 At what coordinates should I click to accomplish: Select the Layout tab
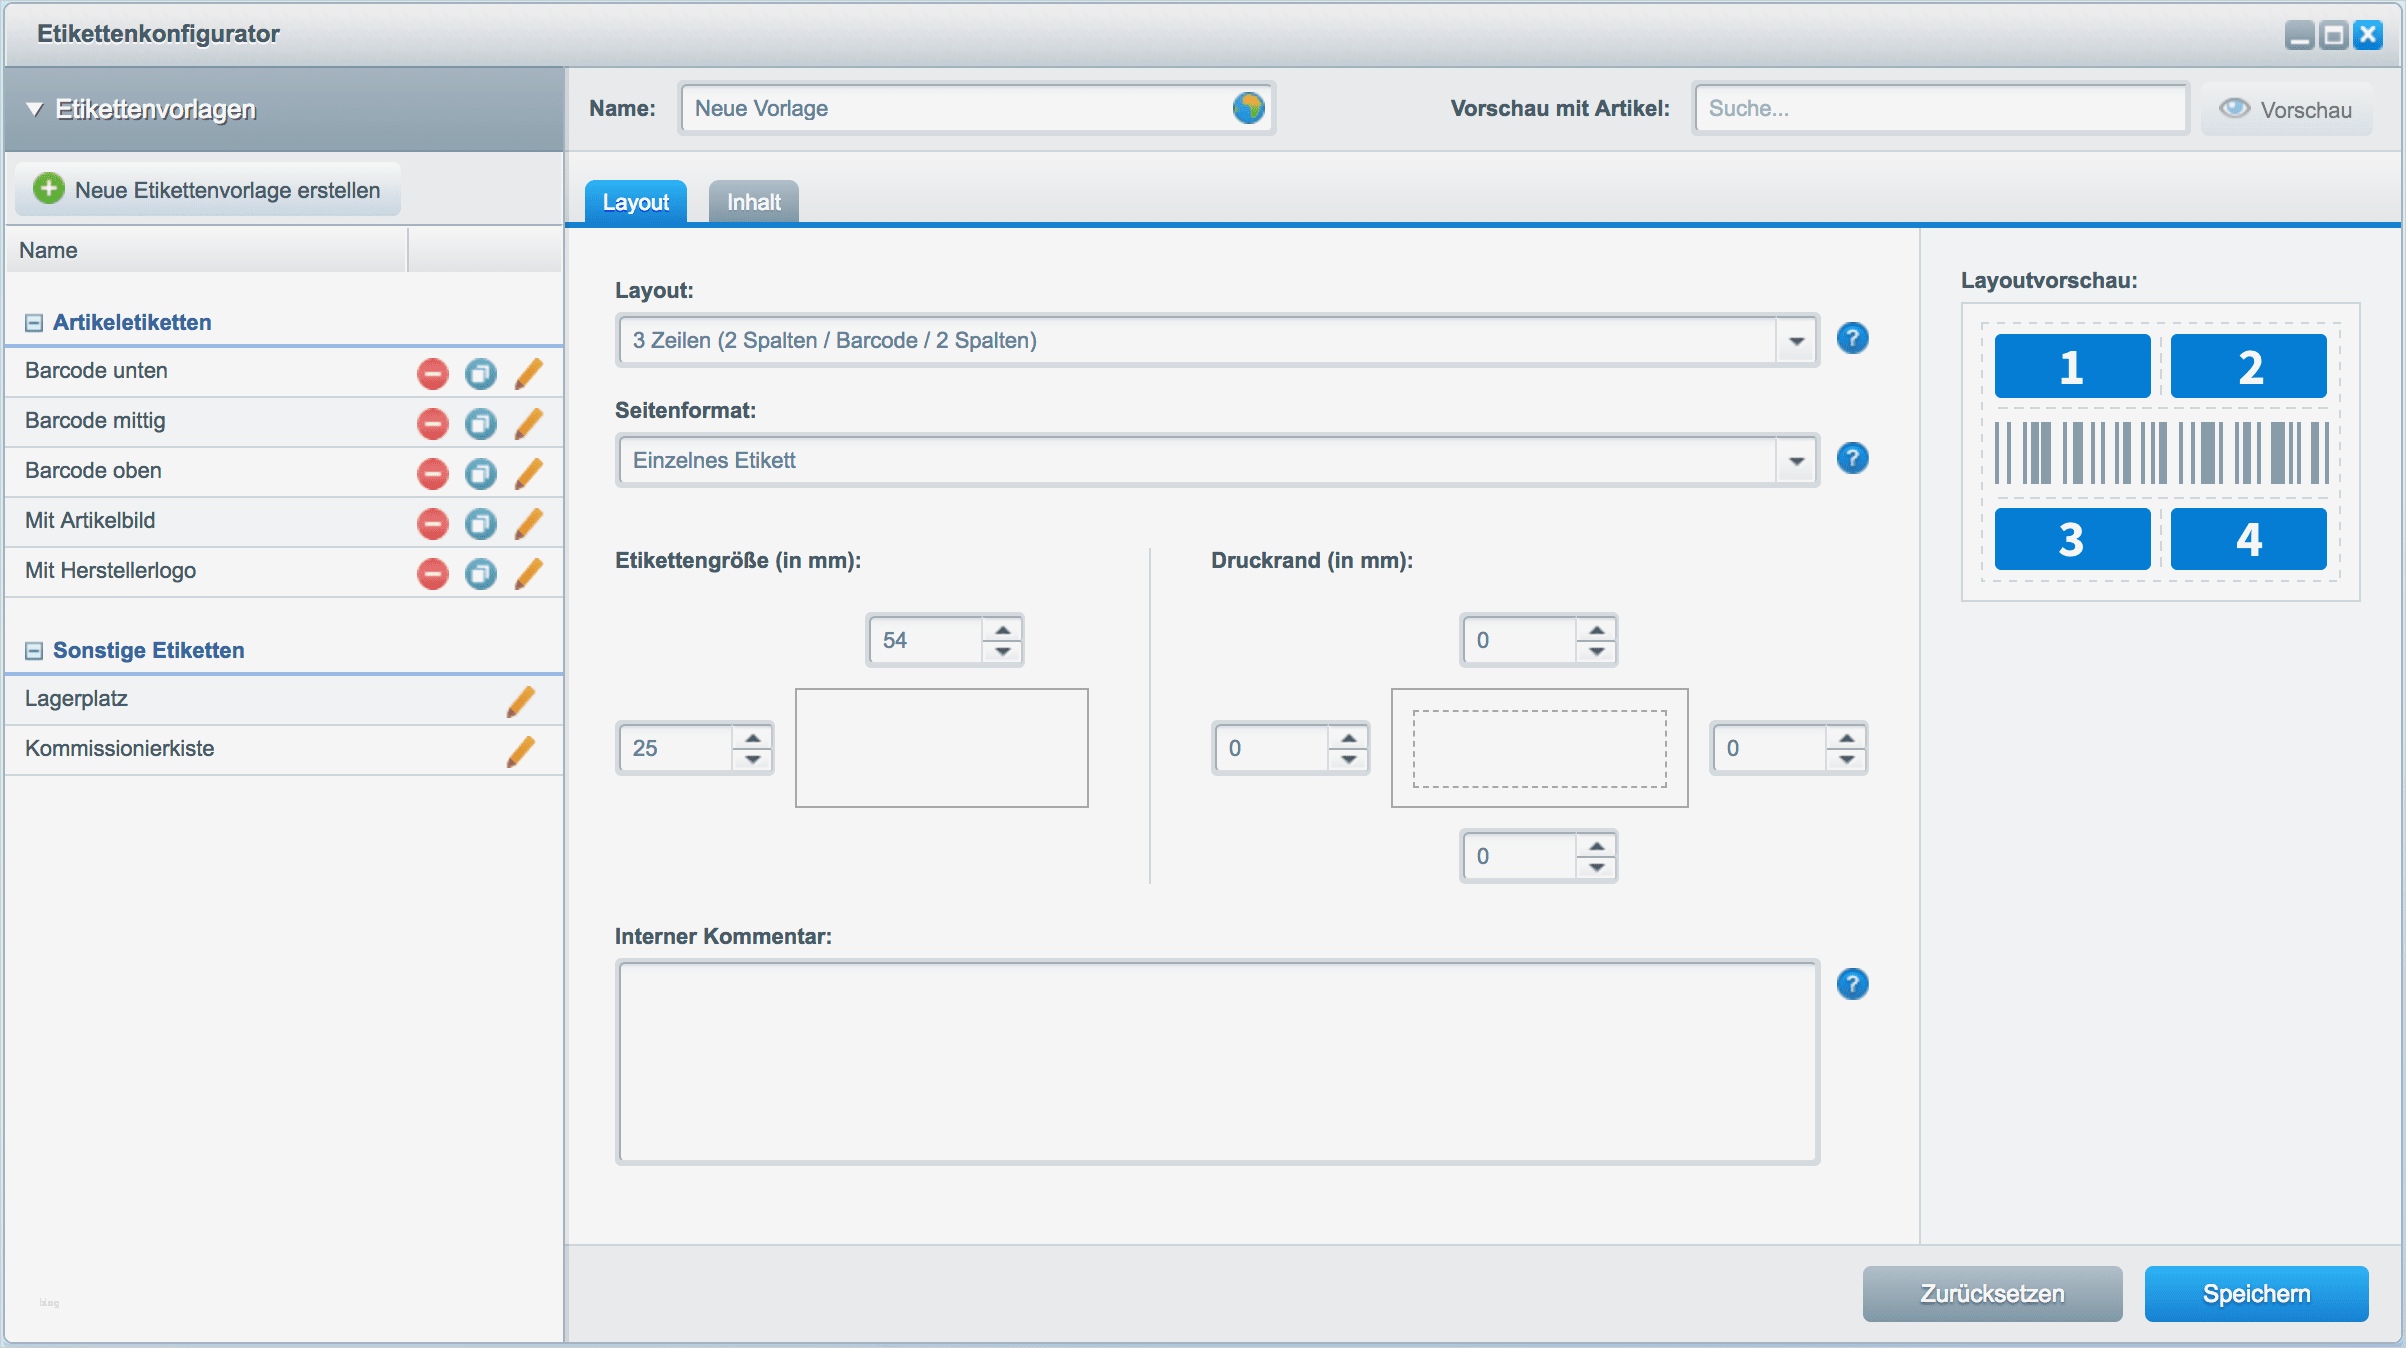pyautogui.click(x=635, y=202)
